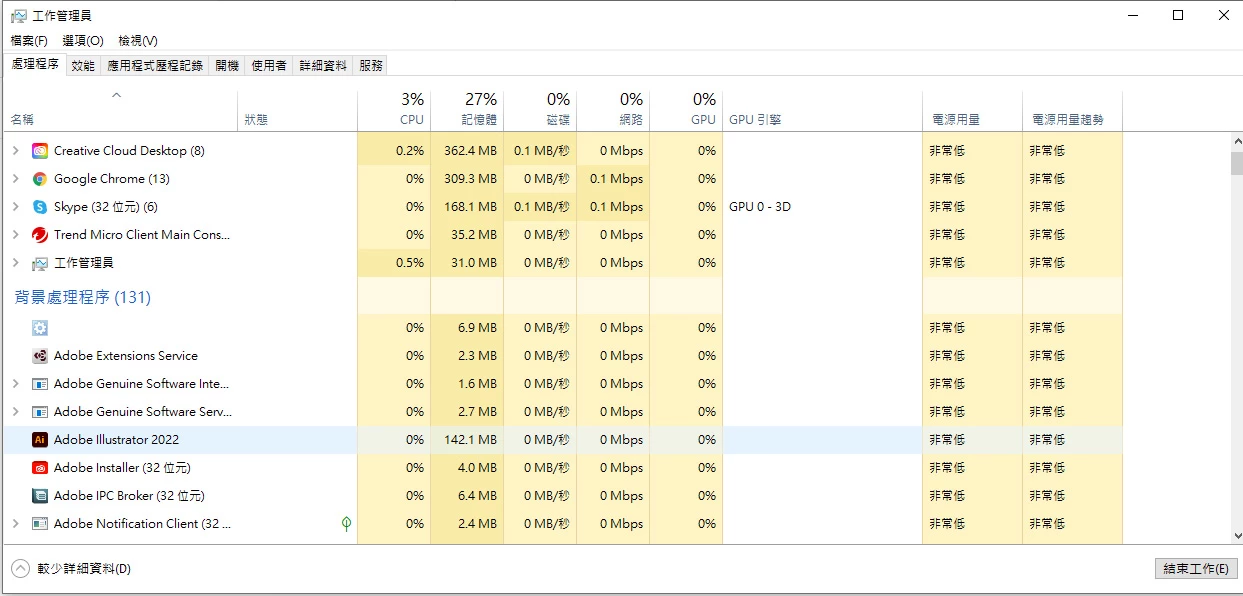
Task: Open the 檔案(F) menu
Action: tap(29, 41)
